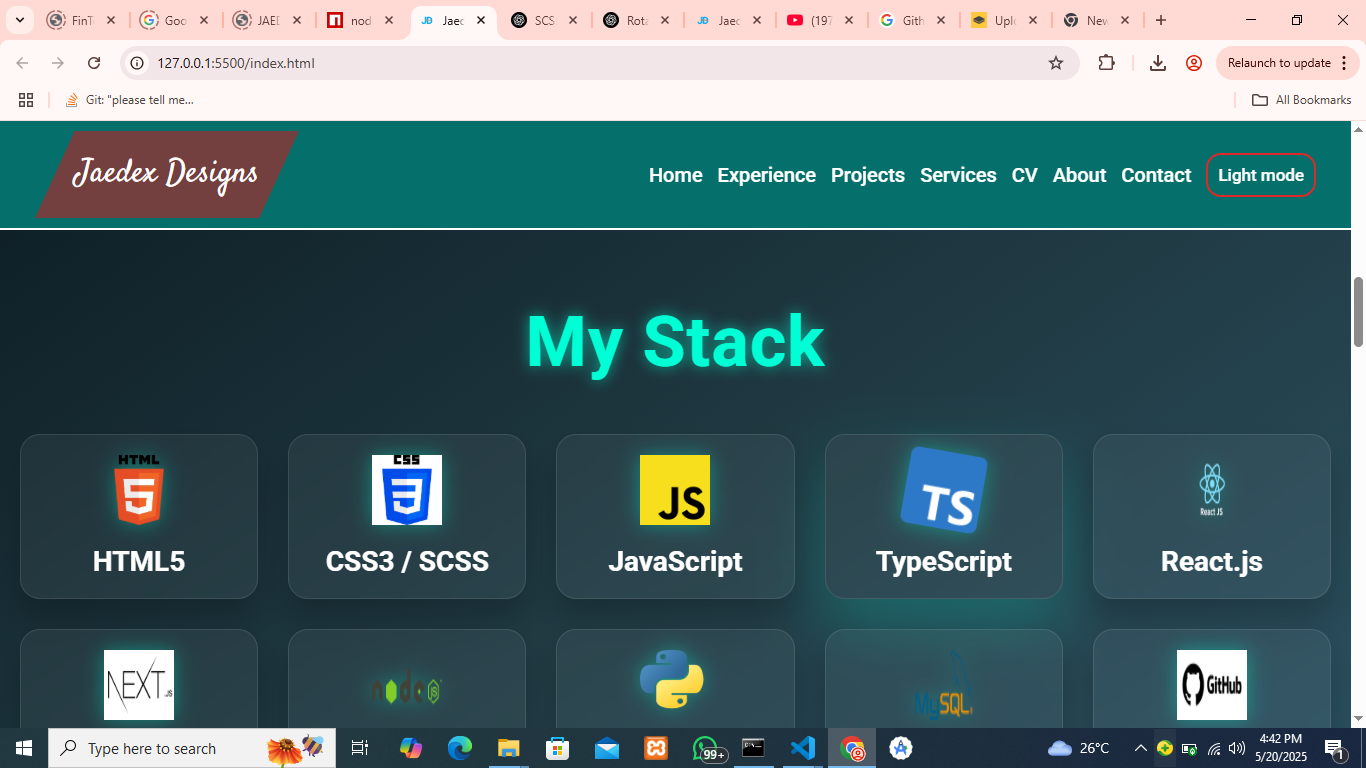
Task: Open the Git bookmark 'please tell me...'
Action: [129, 100]
